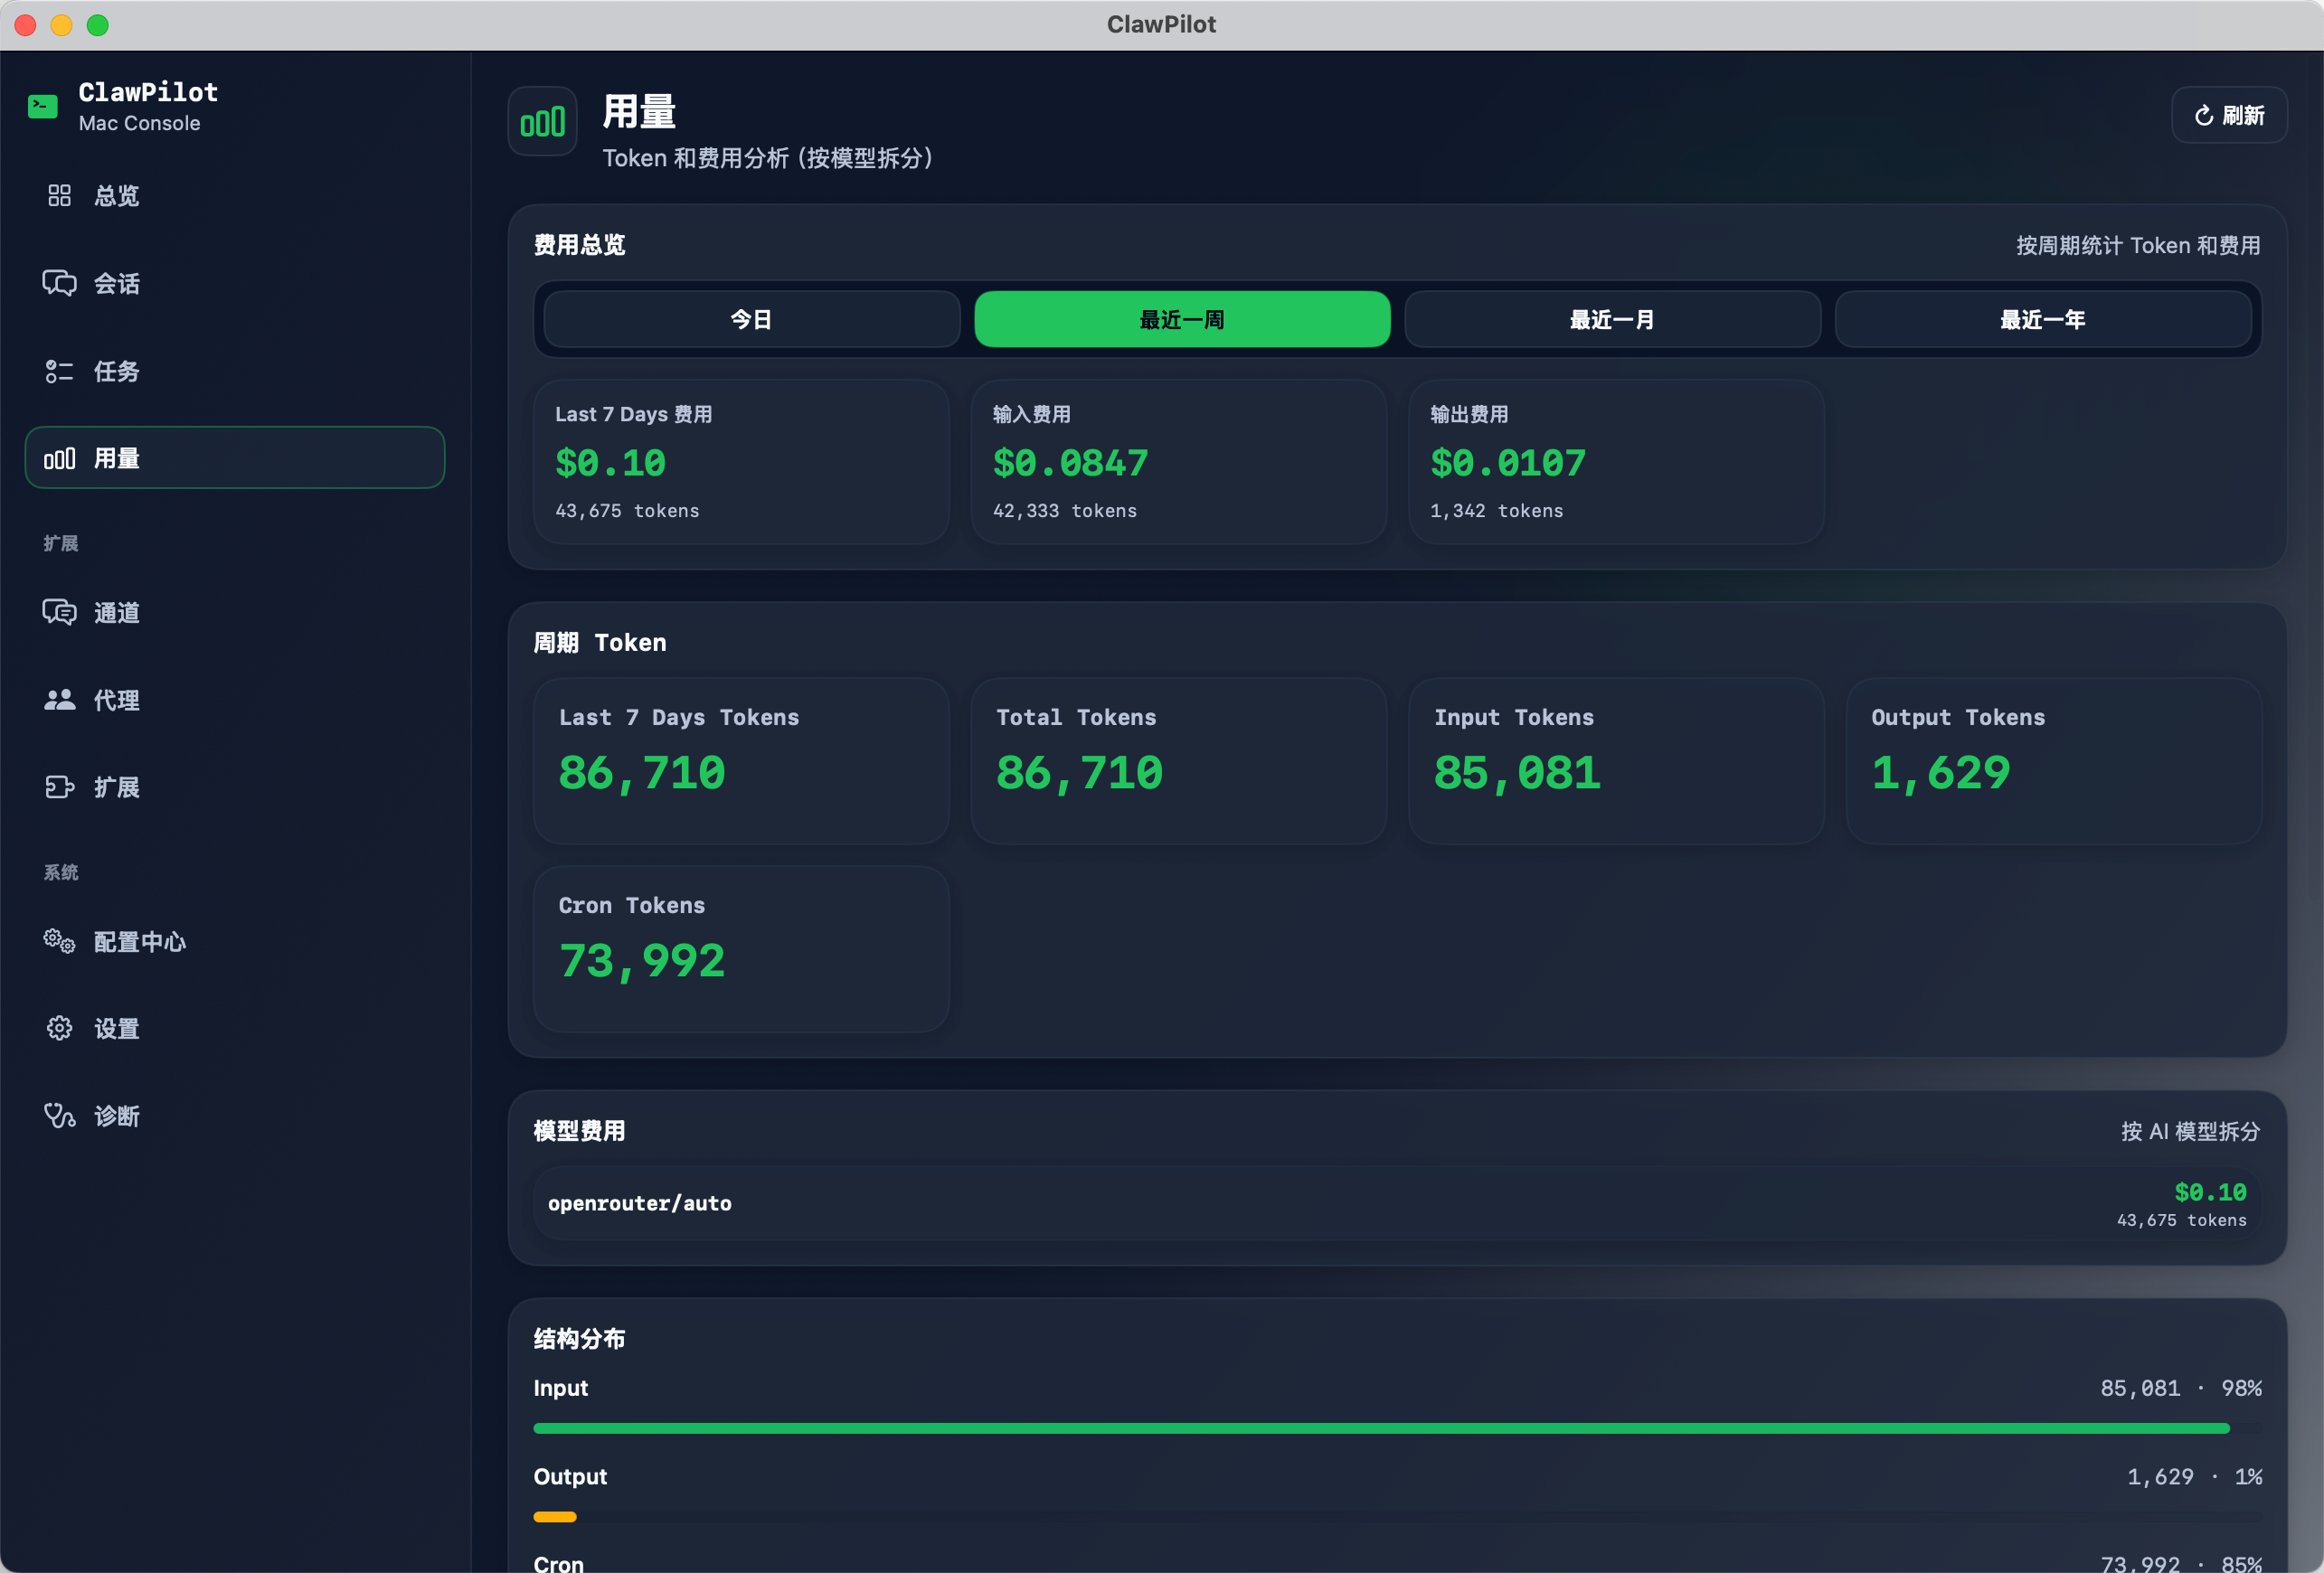Open the 设置 settings gear icon
The image size is (2324, 1573).
click(x=59, y=1028)
